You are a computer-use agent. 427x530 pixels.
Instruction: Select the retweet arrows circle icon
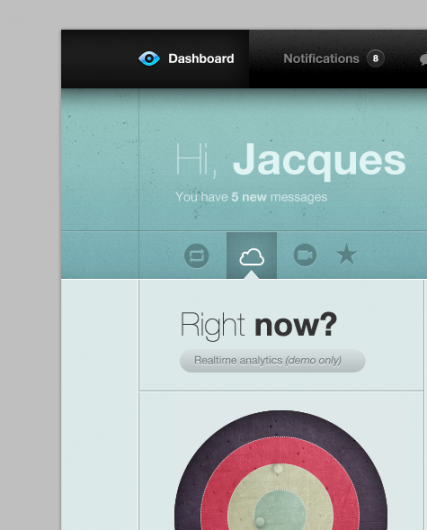pos(196,256)
